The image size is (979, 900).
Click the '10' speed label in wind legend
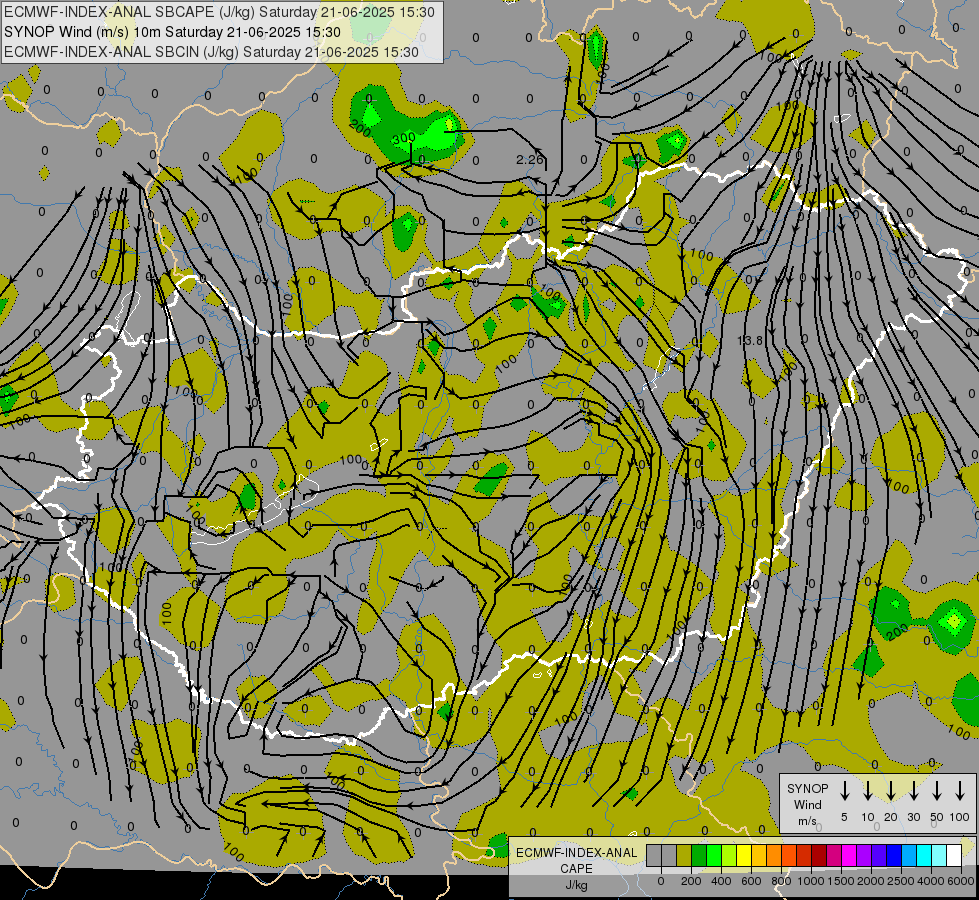point(868,817)
